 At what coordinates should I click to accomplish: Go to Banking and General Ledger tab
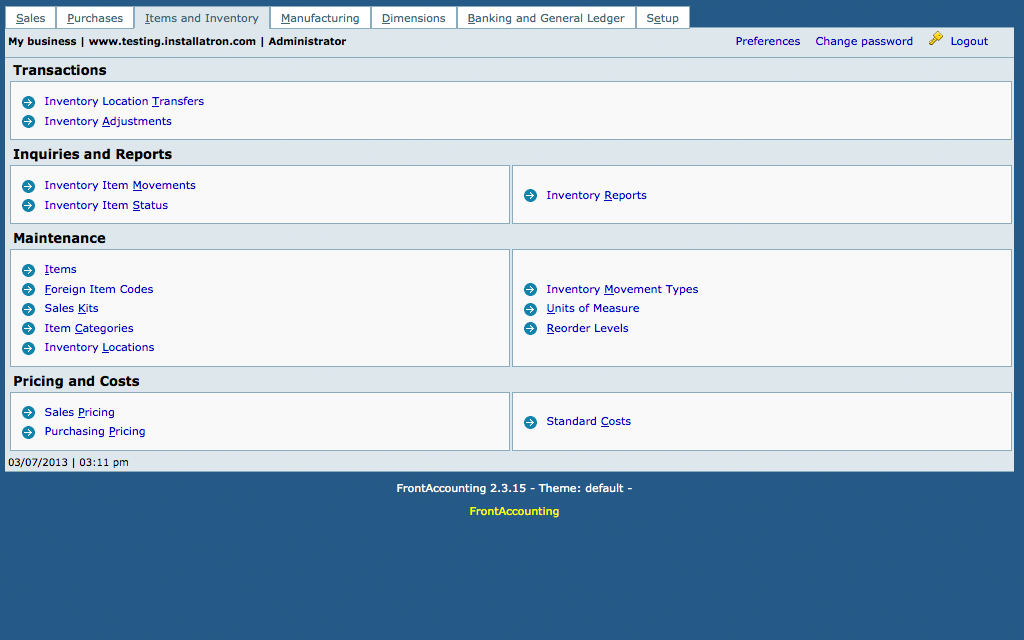click(546, 18)
